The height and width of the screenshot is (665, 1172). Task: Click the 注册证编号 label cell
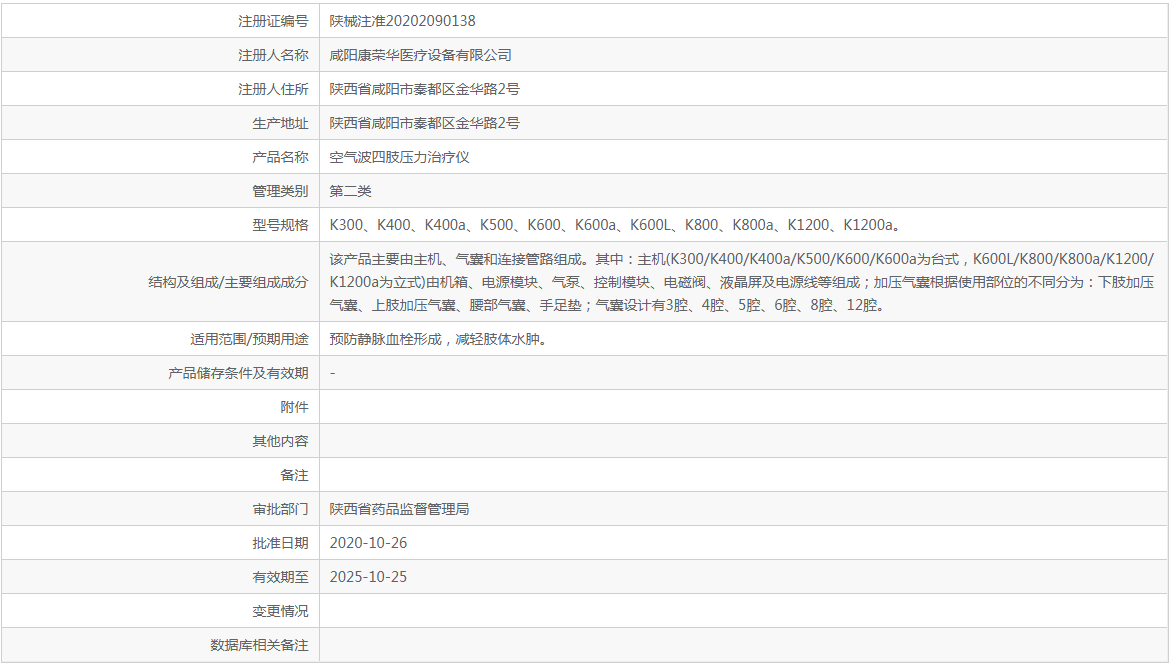click(x=161, y=21)
